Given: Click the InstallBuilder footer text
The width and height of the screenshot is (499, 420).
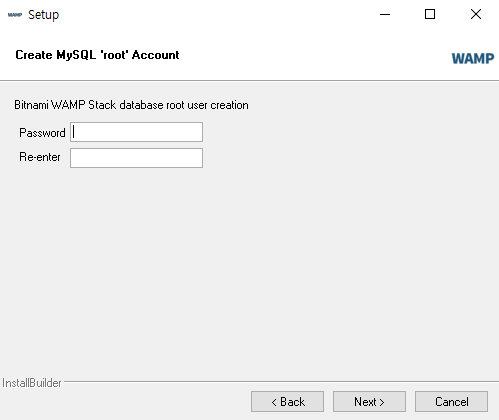Looking at the screenshot, I should pos(32,383).
